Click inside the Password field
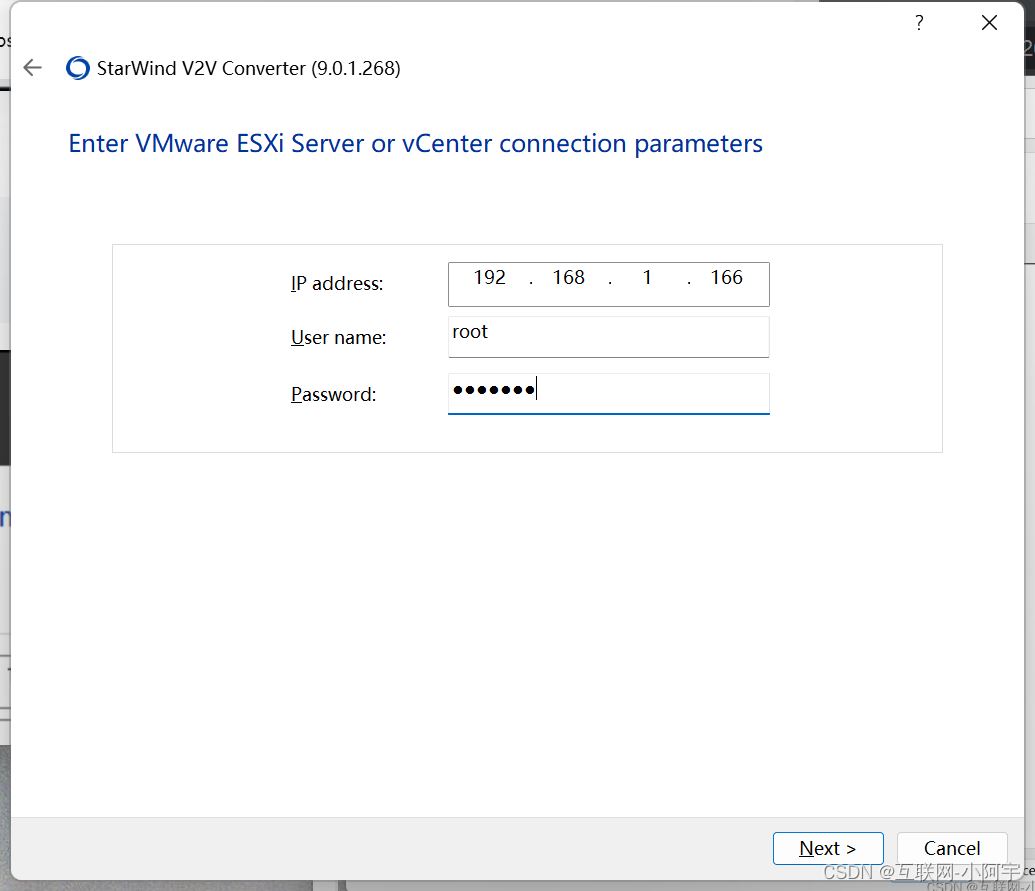Screen dimensions: 1035x891 click(609, 394)
